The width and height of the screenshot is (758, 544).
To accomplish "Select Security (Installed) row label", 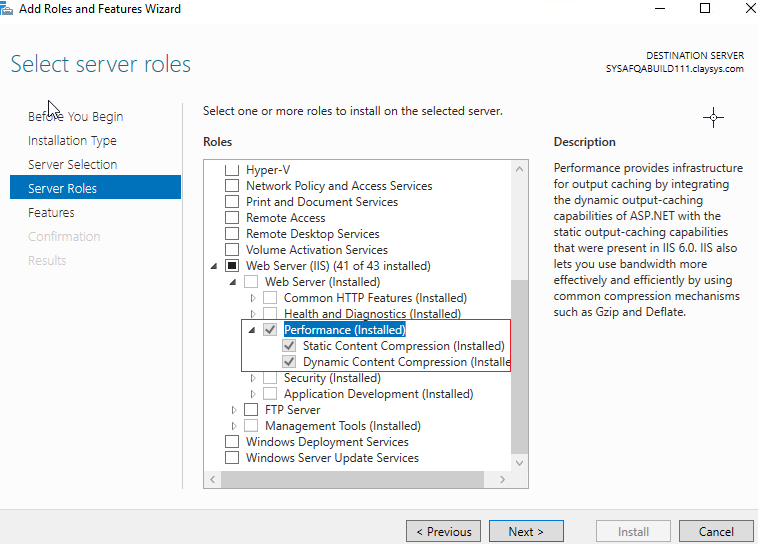I will click(332, 378).
